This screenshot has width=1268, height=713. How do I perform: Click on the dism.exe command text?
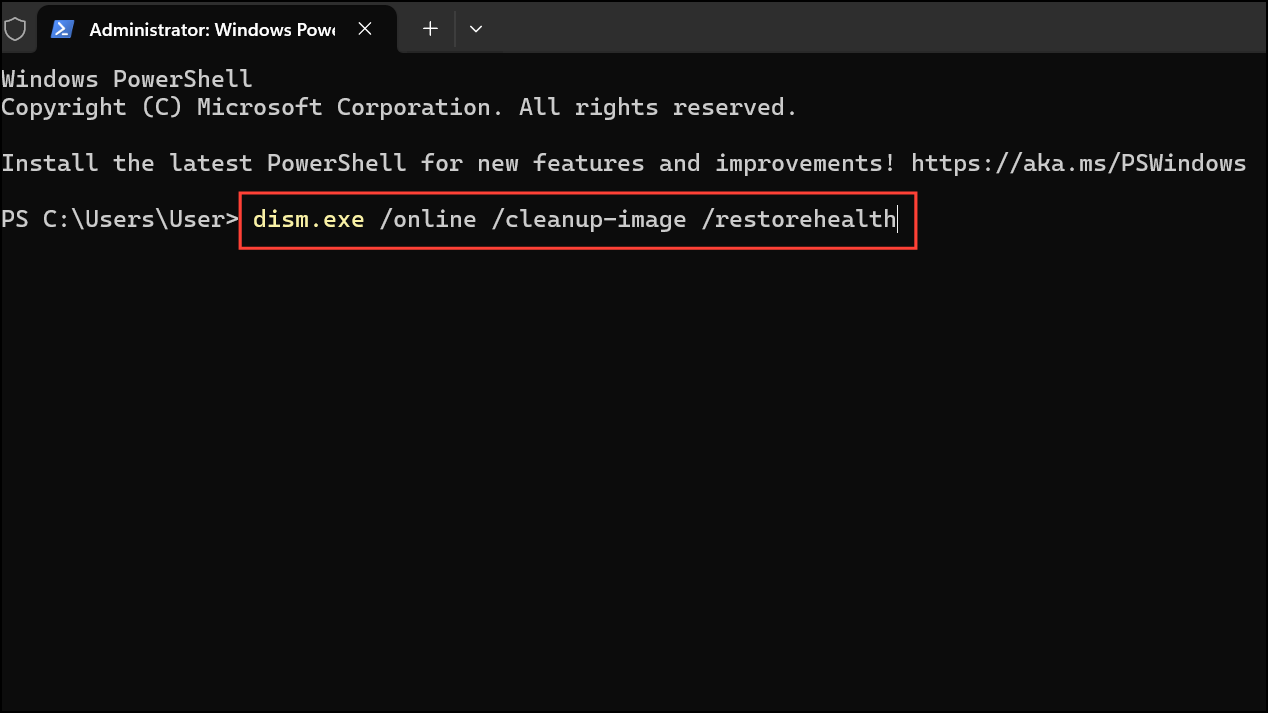[x=308, y=219]
